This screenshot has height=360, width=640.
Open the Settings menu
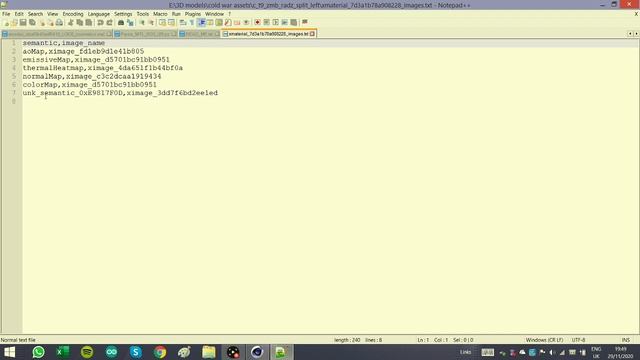point(123,14)
